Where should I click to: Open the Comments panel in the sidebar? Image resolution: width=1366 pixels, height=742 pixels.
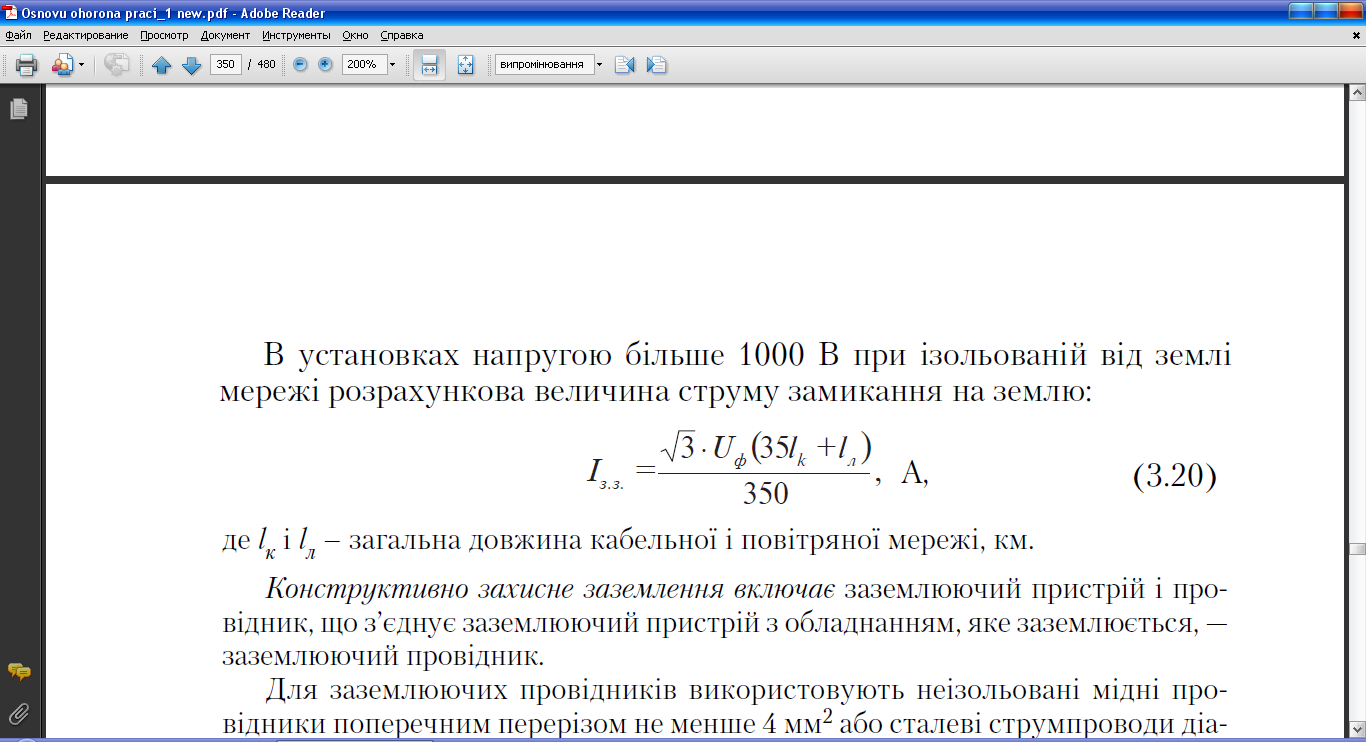(18, 671)
